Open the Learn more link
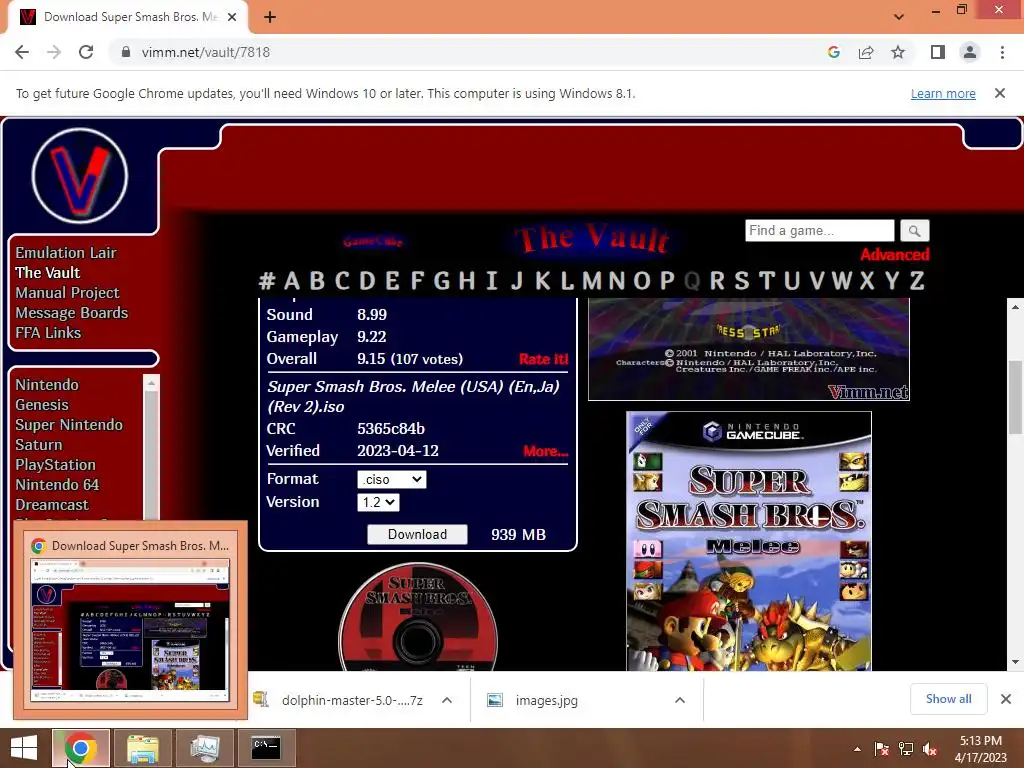This screenshot has height=768, width=1024. [943, 93]
